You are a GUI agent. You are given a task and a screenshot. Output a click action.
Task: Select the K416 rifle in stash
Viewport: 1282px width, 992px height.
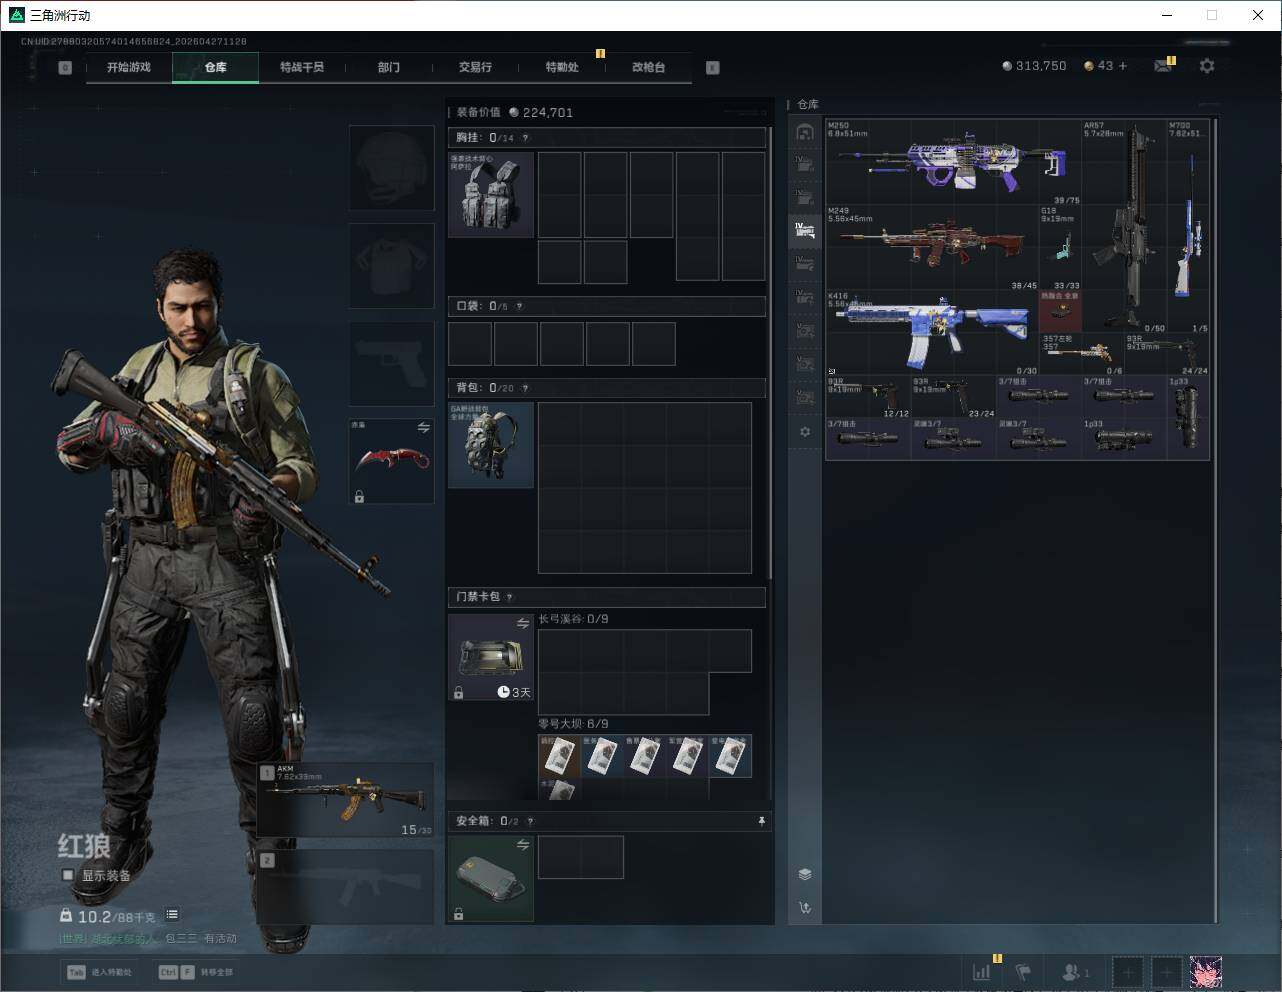(x=932, y=333)
